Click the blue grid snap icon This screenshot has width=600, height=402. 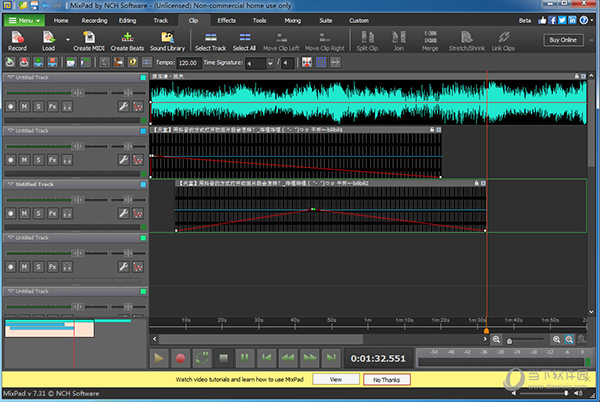[321, 62]
